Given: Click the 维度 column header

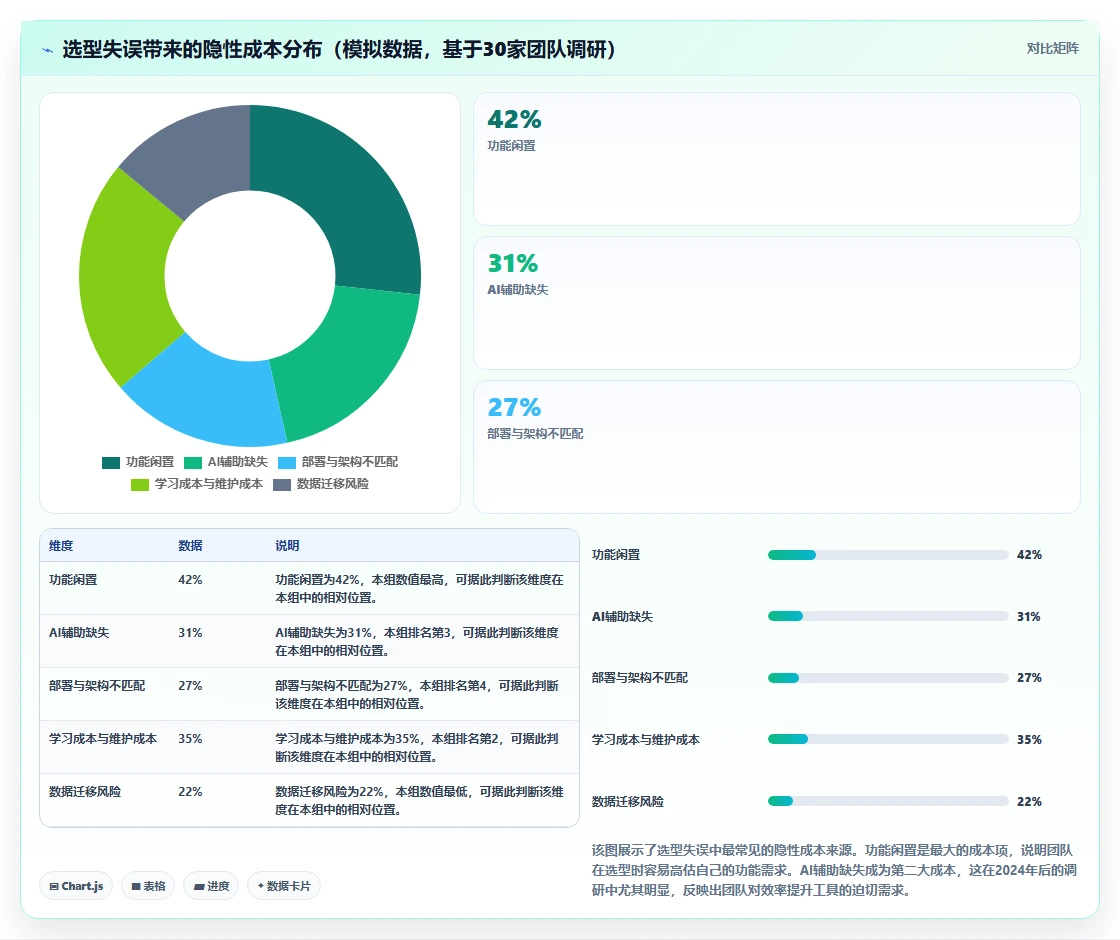Looking at the screenshot, I should click(61, 546).
